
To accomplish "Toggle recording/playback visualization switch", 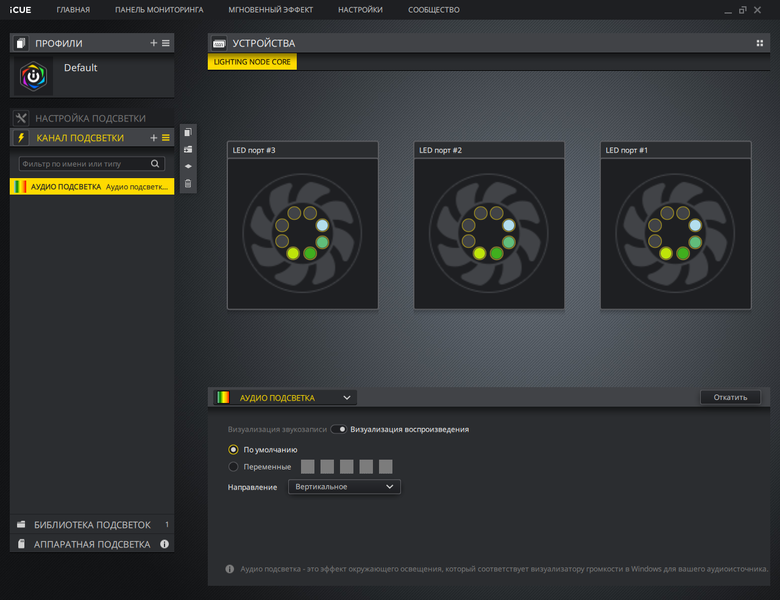I will tap(339, 429).
